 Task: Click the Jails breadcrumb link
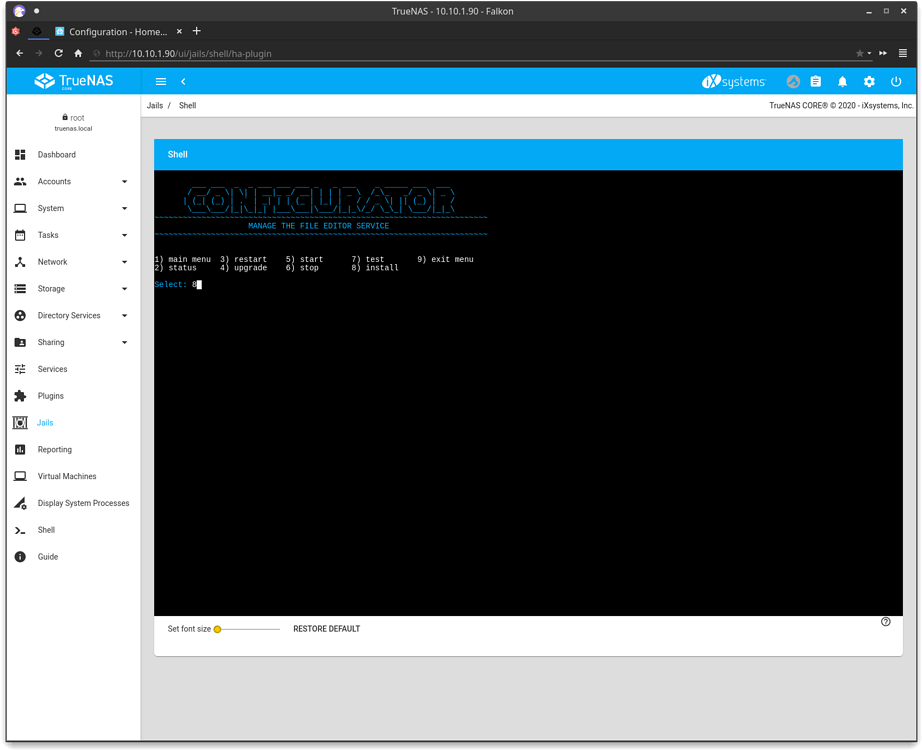pyautogui.click(x=155, y=105)
